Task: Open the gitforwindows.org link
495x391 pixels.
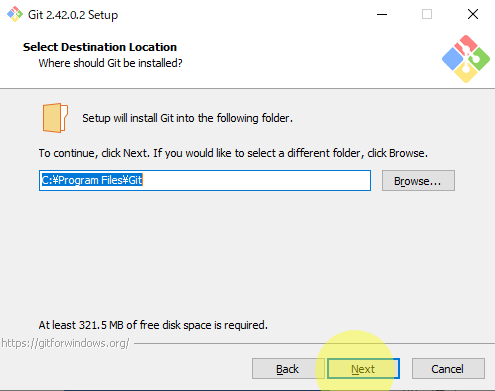Action: click(x=65, y=343)
